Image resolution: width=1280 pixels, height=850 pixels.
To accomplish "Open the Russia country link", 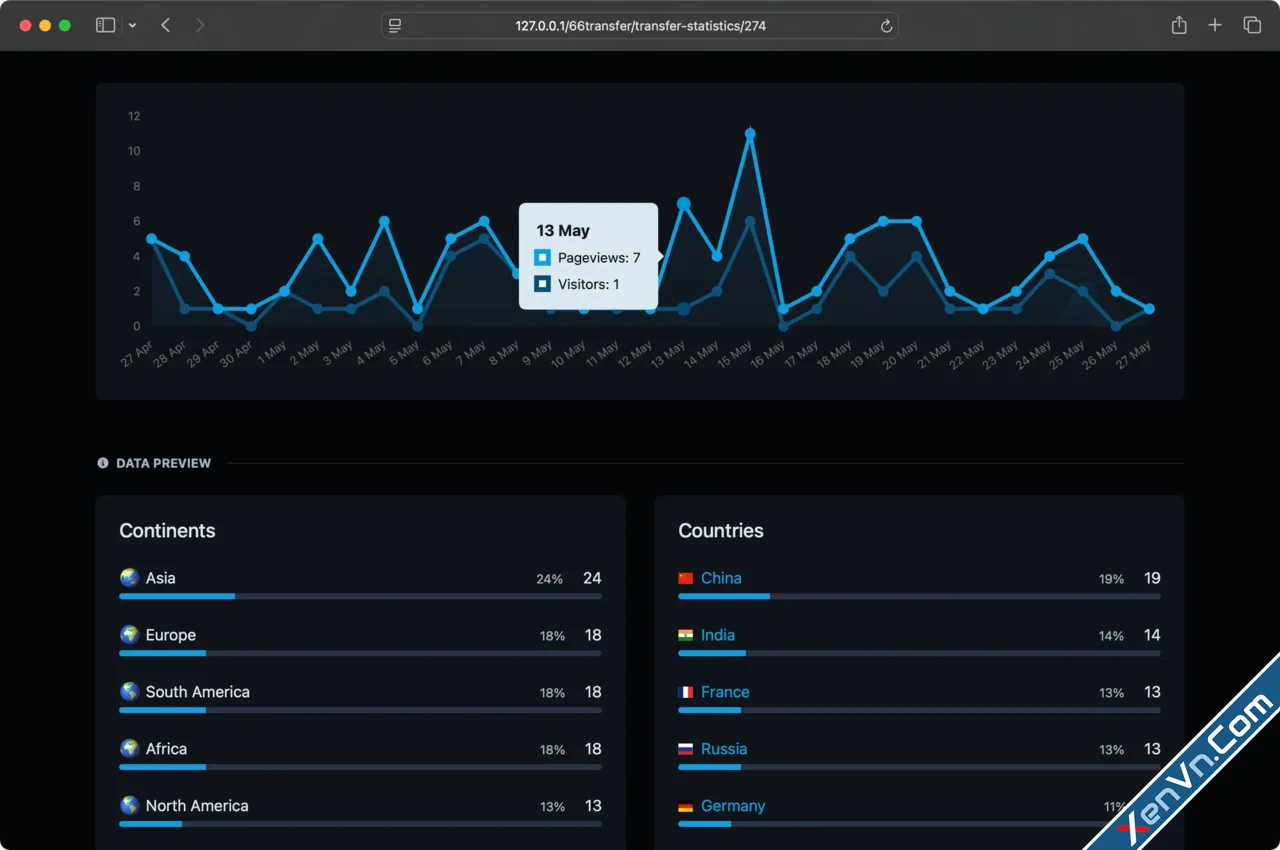I will coord(724,749).
